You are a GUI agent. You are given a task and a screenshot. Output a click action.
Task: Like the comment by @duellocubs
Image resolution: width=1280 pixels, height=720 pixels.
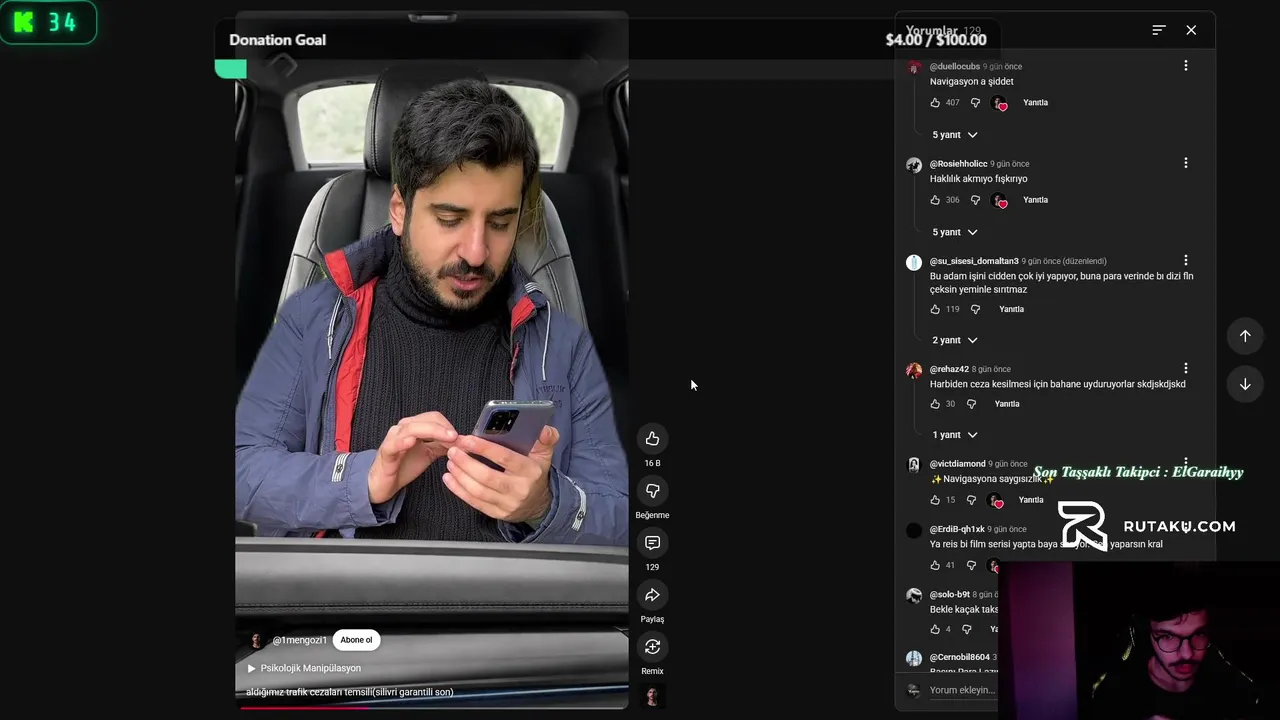(935, 102)
